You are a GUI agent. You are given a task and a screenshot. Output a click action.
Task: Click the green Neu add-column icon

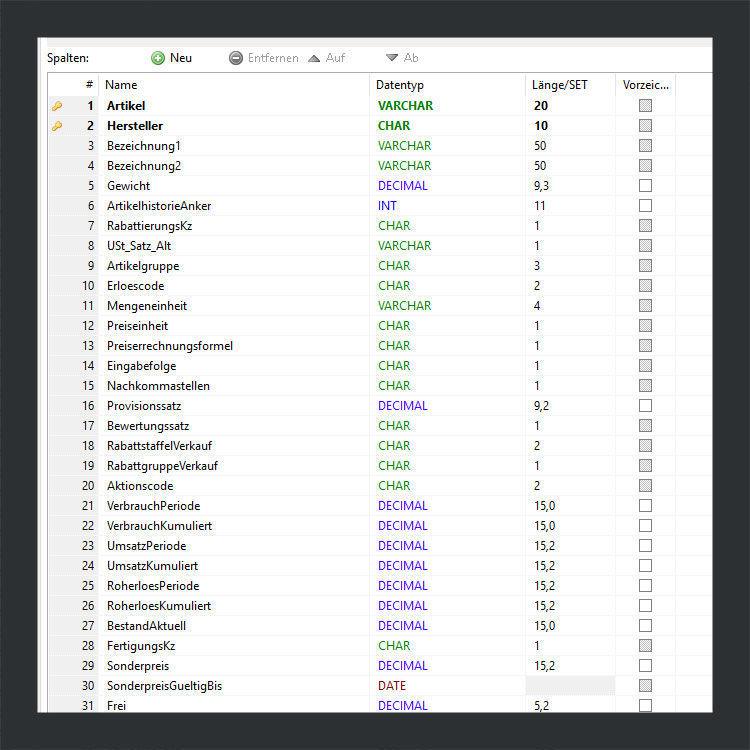pyautogui.click(x=158, y=58)
